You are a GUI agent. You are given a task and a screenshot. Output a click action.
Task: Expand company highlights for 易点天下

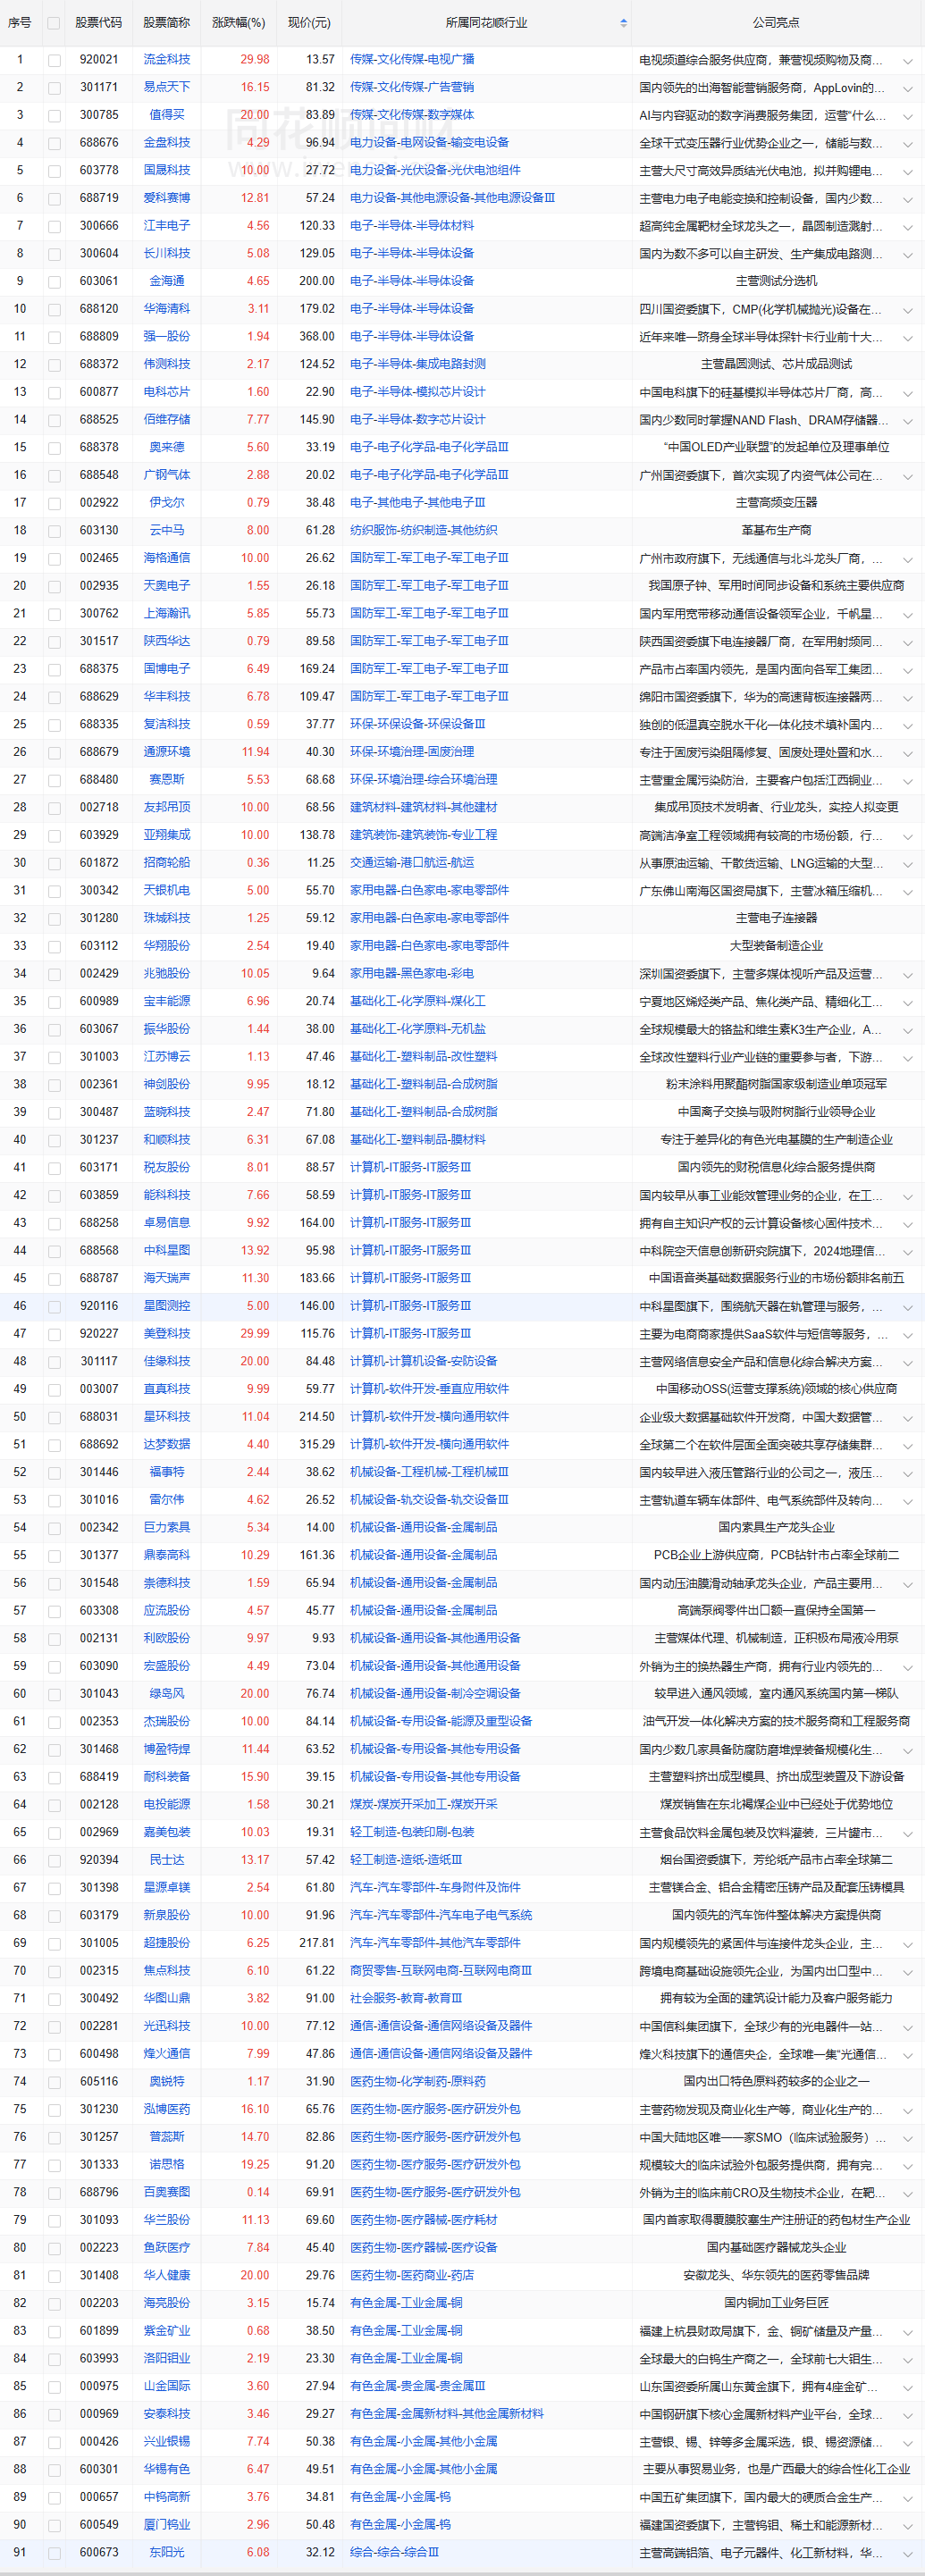click(x=907, y=88)
